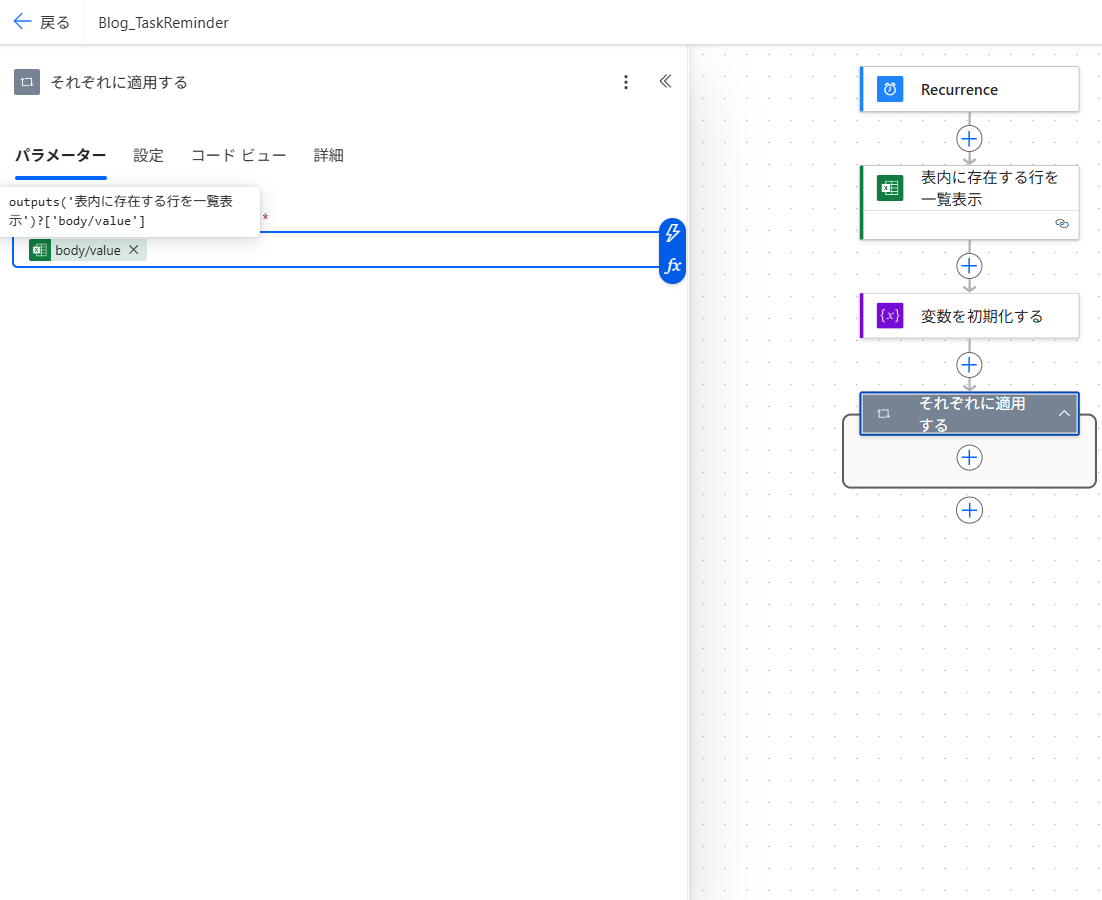Open the コード ビュー tab
Viewport: 1102px width, 900px height.
point(238,155)
